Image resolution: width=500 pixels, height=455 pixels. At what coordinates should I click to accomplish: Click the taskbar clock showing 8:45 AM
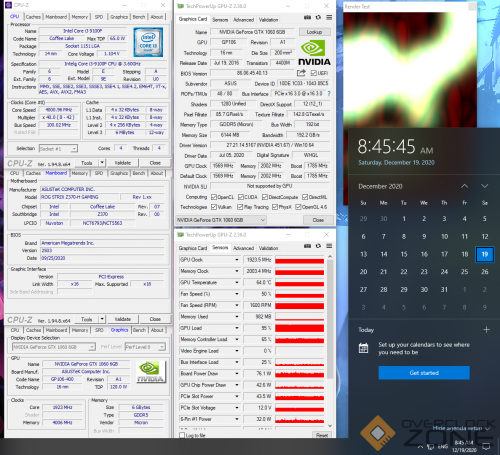tap(465, 446)
